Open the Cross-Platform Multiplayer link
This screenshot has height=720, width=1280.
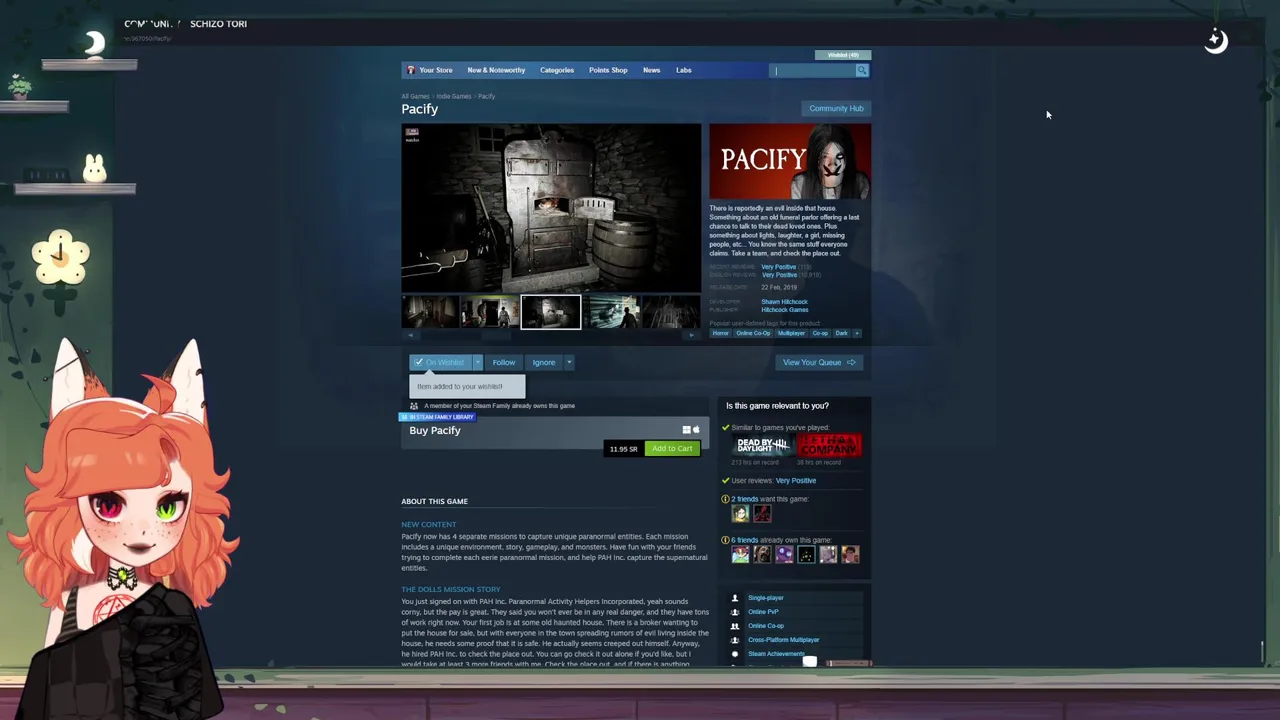click(783, 640)
